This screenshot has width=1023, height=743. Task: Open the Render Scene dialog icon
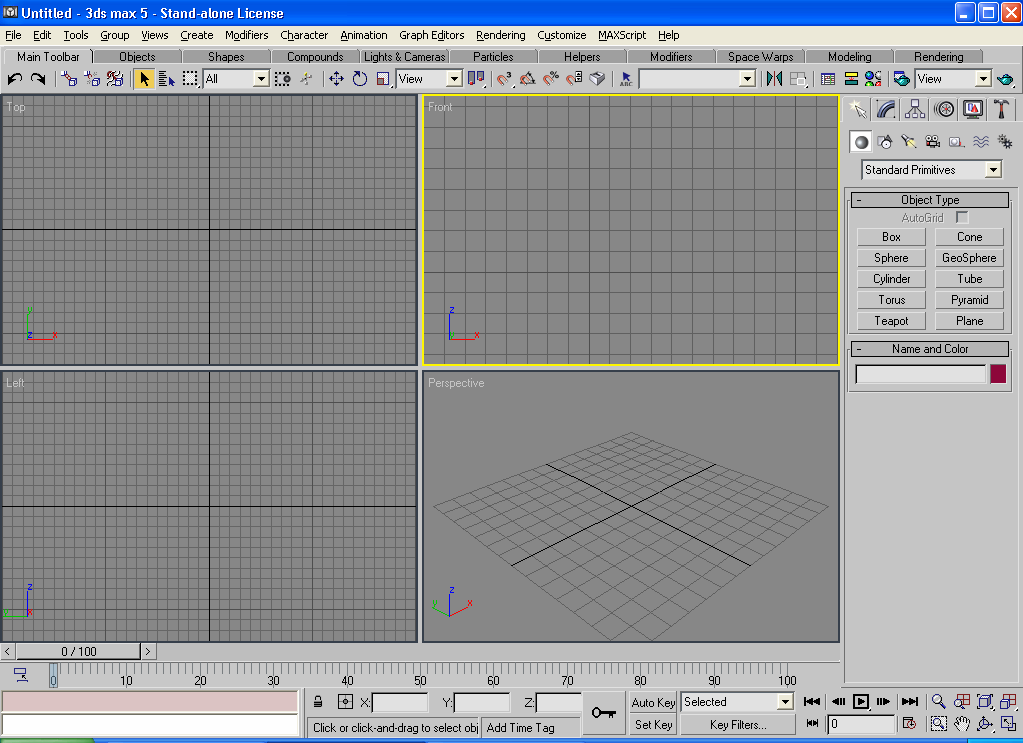tap(902, 79)
